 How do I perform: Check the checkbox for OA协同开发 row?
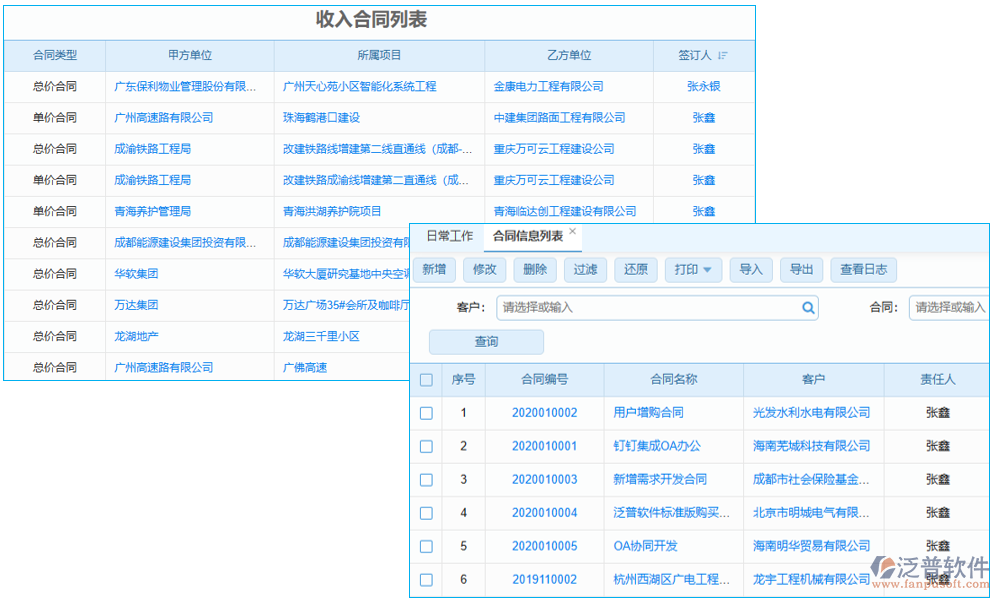click(x=426, y=546)
